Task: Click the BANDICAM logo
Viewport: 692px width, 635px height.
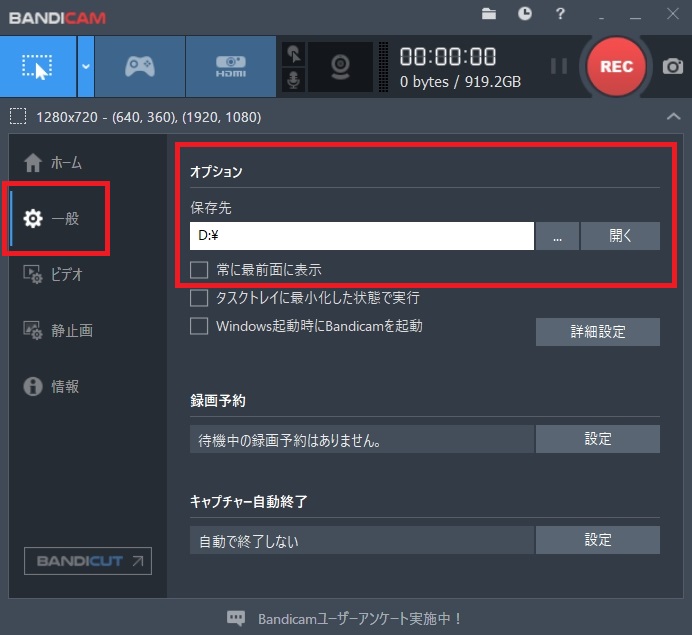Action: 57,18
